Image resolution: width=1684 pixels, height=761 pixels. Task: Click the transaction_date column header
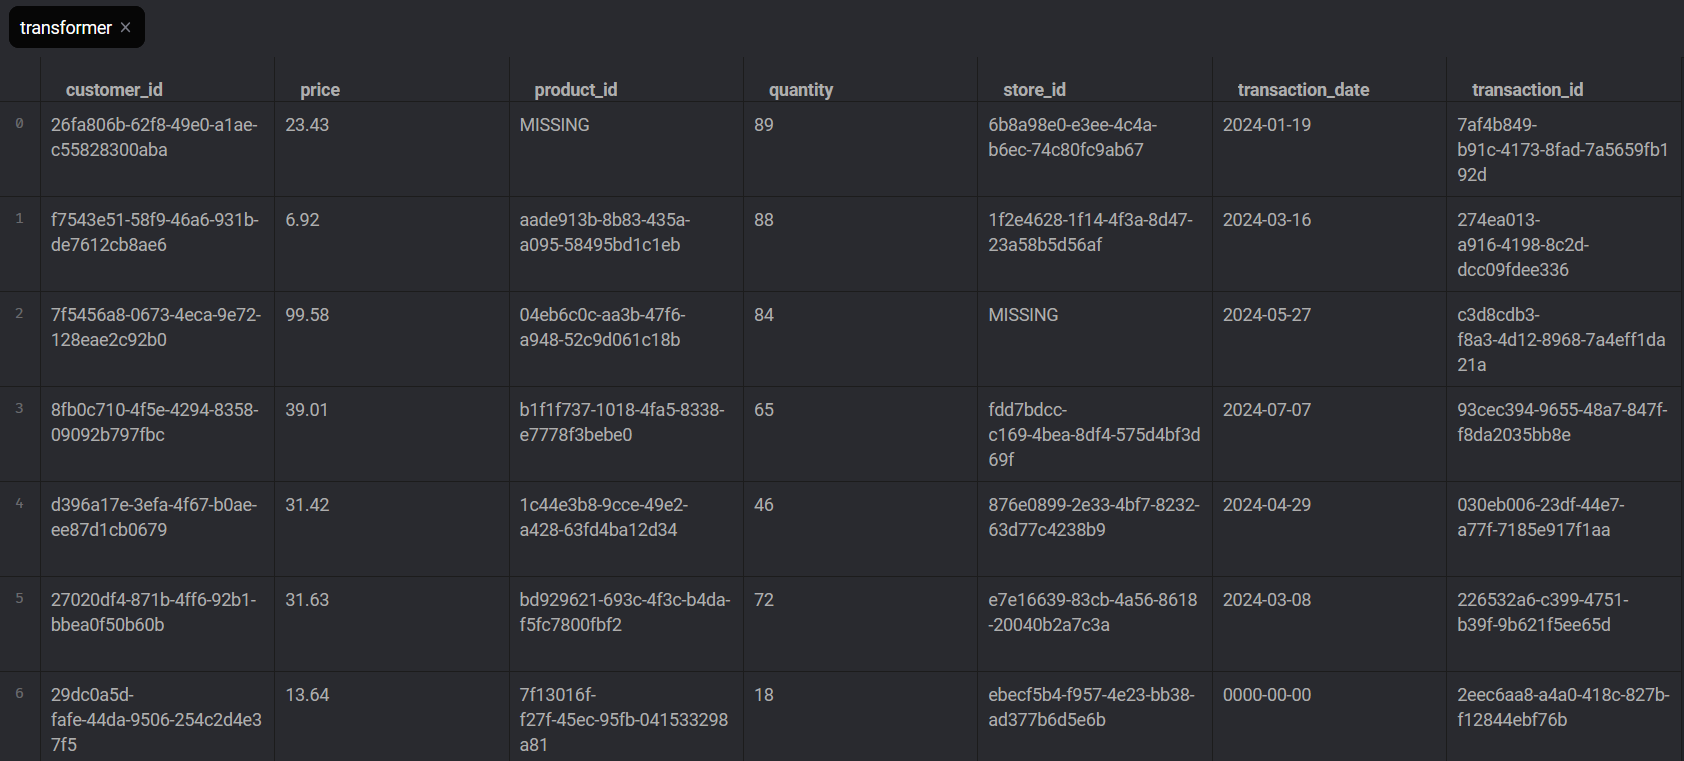click(1303, 90)
